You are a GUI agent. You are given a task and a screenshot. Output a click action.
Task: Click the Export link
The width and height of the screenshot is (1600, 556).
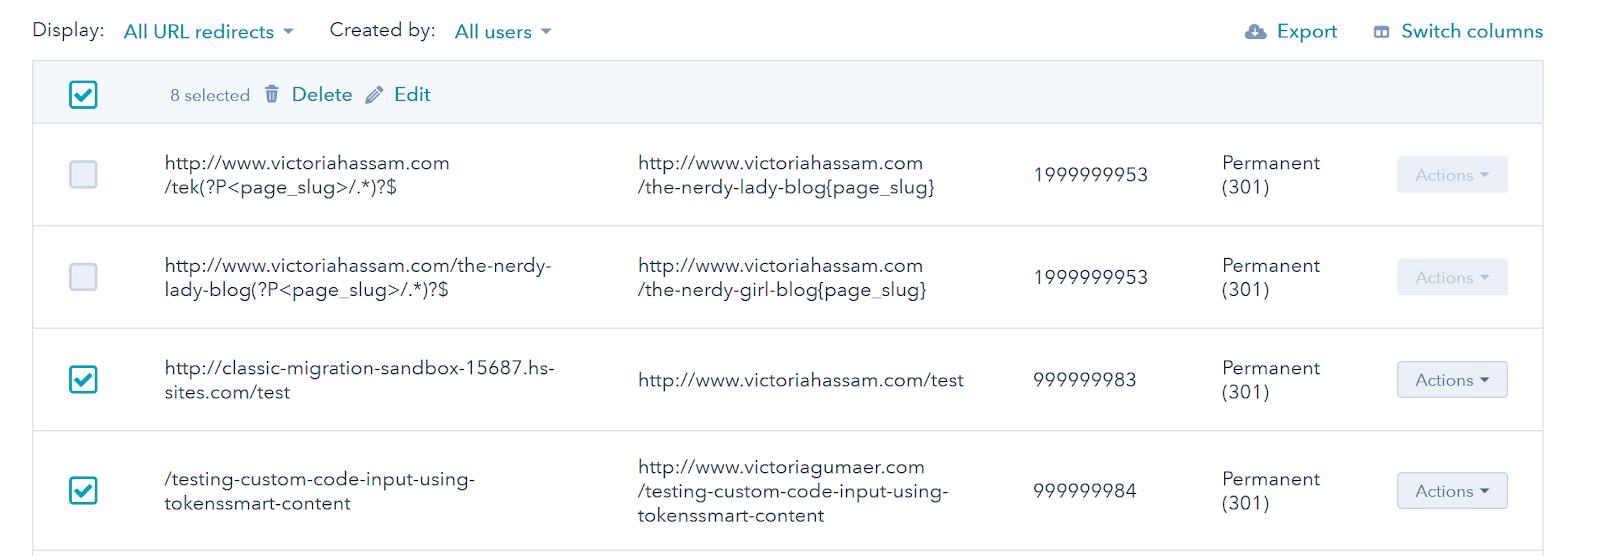point(1306,32)
